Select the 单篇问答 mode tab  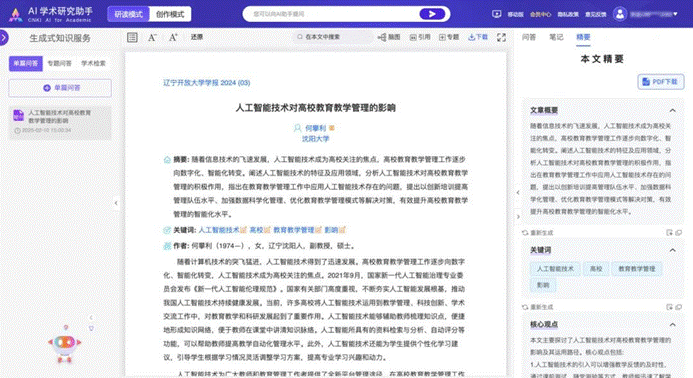[x=26, y=63]
